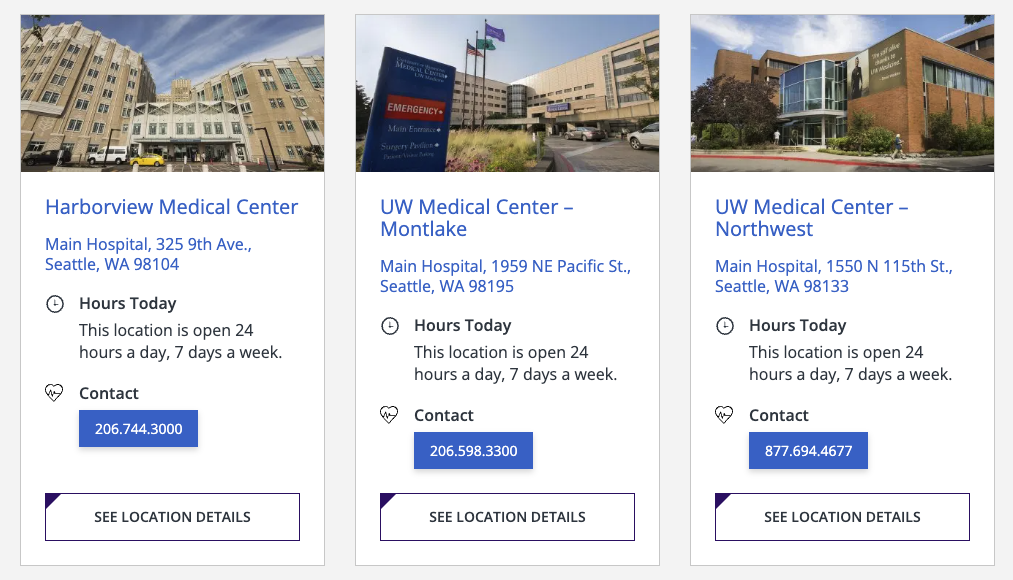See location details for UW Northwest
Viewport: 1013px width, 580px height.
click(x=842, y=517)
